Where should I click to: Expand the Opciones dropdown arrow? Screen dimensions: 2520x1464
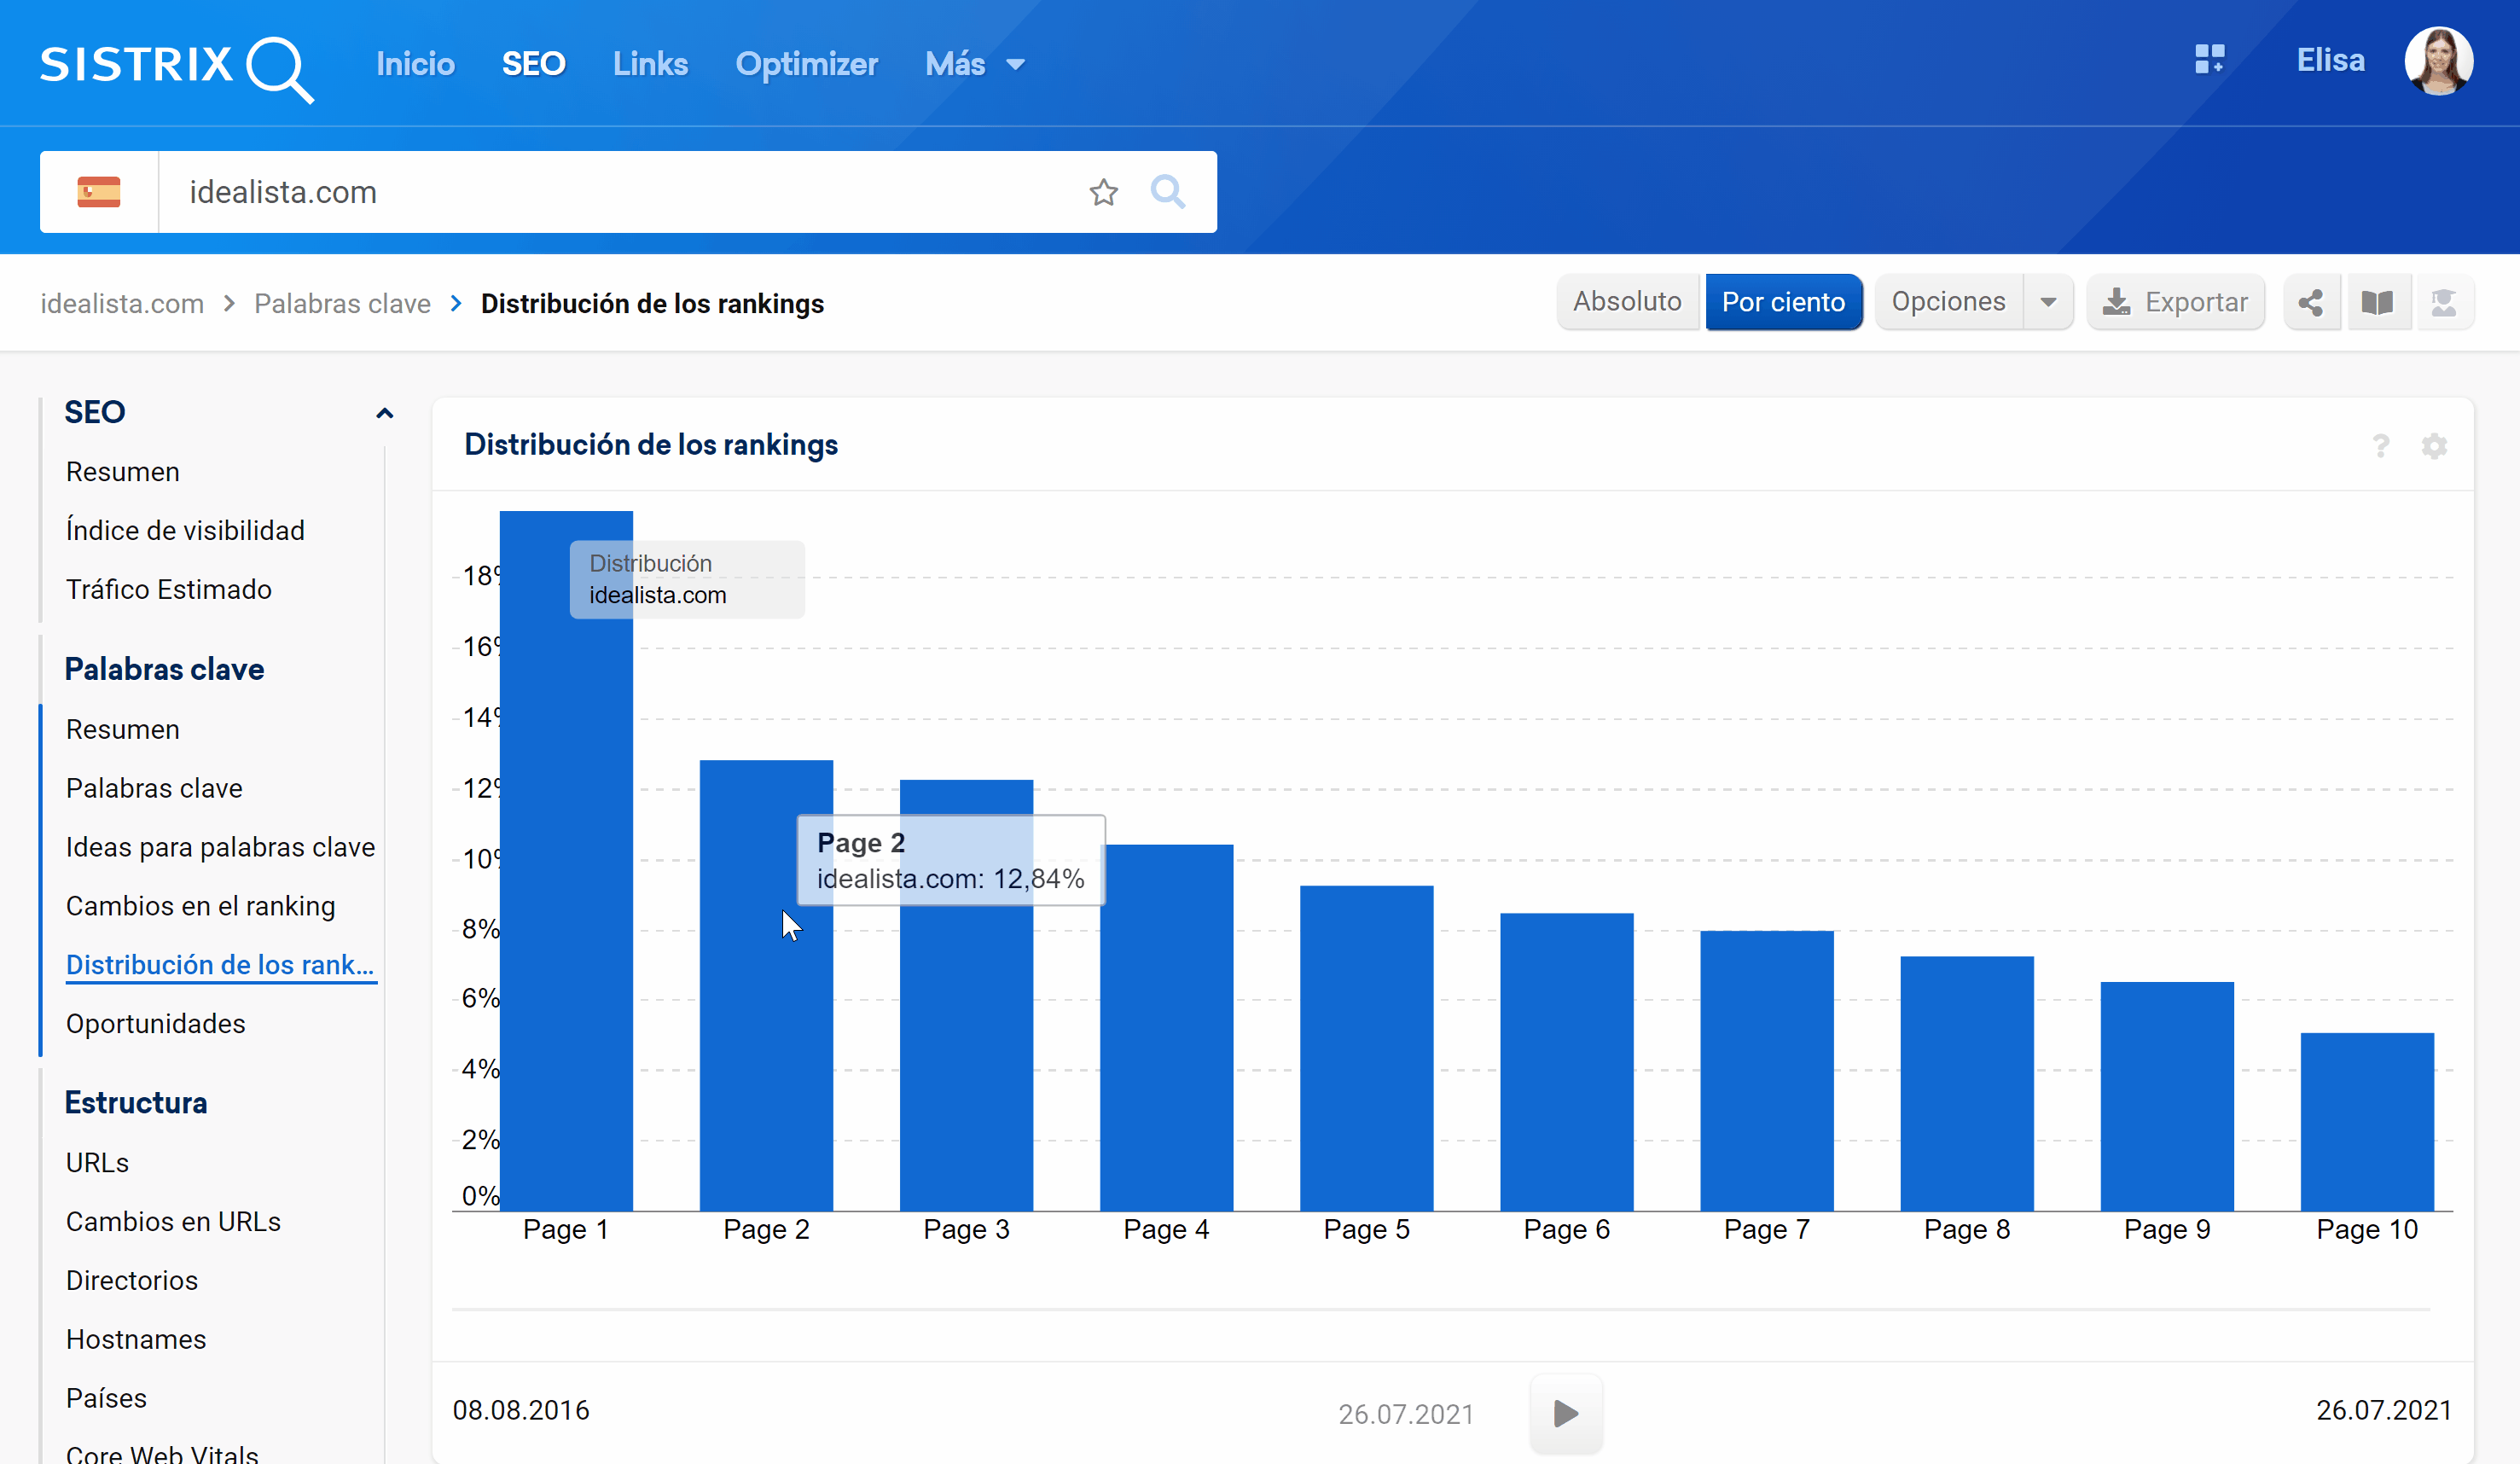point(2047,302)
